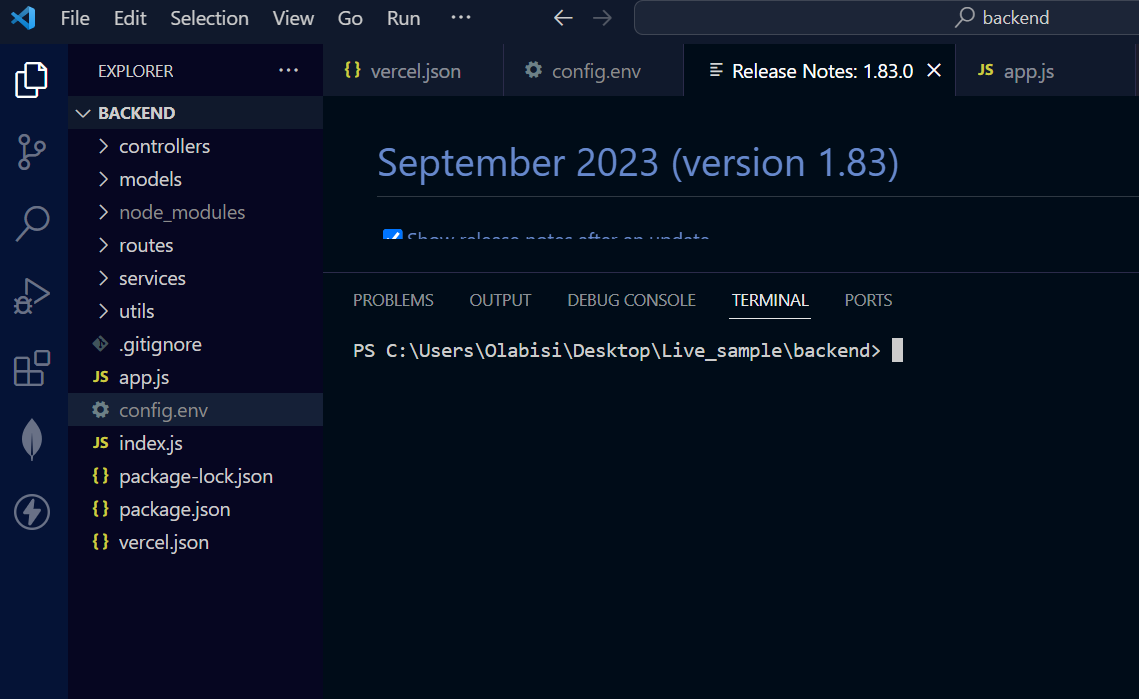Click the Explorer ellipsis actions menu
The width and height of the screenshot is (1139, 699).
288,70
